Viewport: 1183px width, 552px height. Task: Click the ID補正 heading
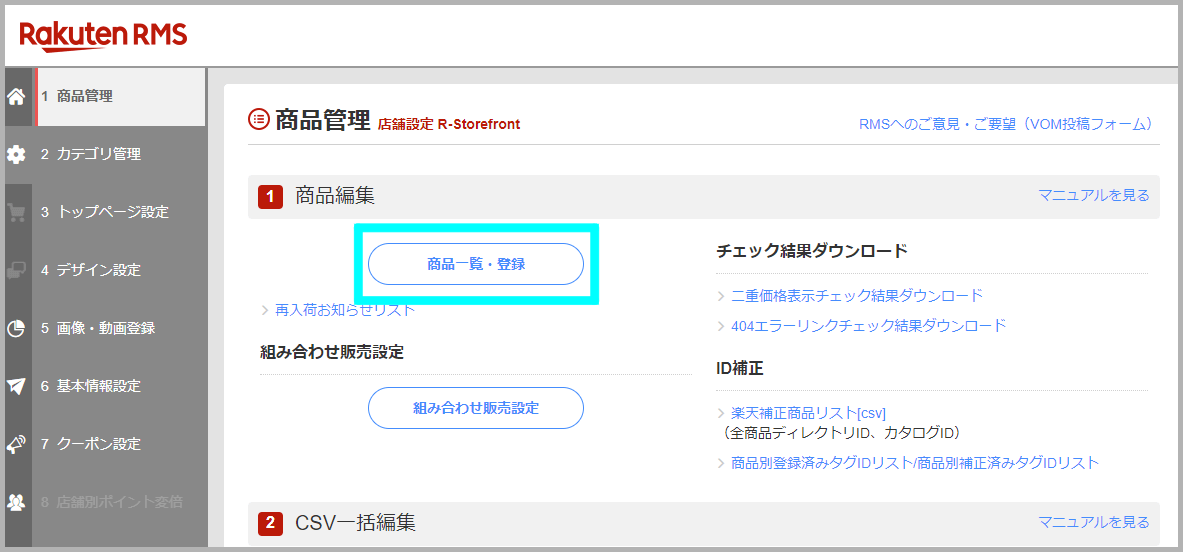click(x=740, y=369)
